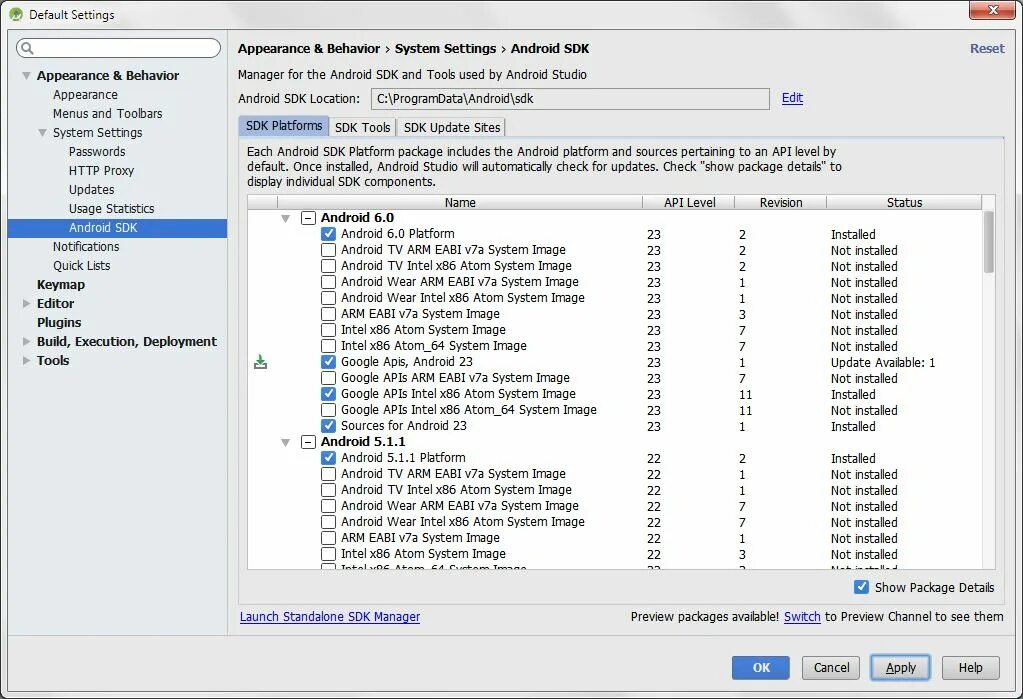The width and height of the screenshot is (1023, 699).
Task: Click 'Update Available: 1' status text
Action: (883, 362)
